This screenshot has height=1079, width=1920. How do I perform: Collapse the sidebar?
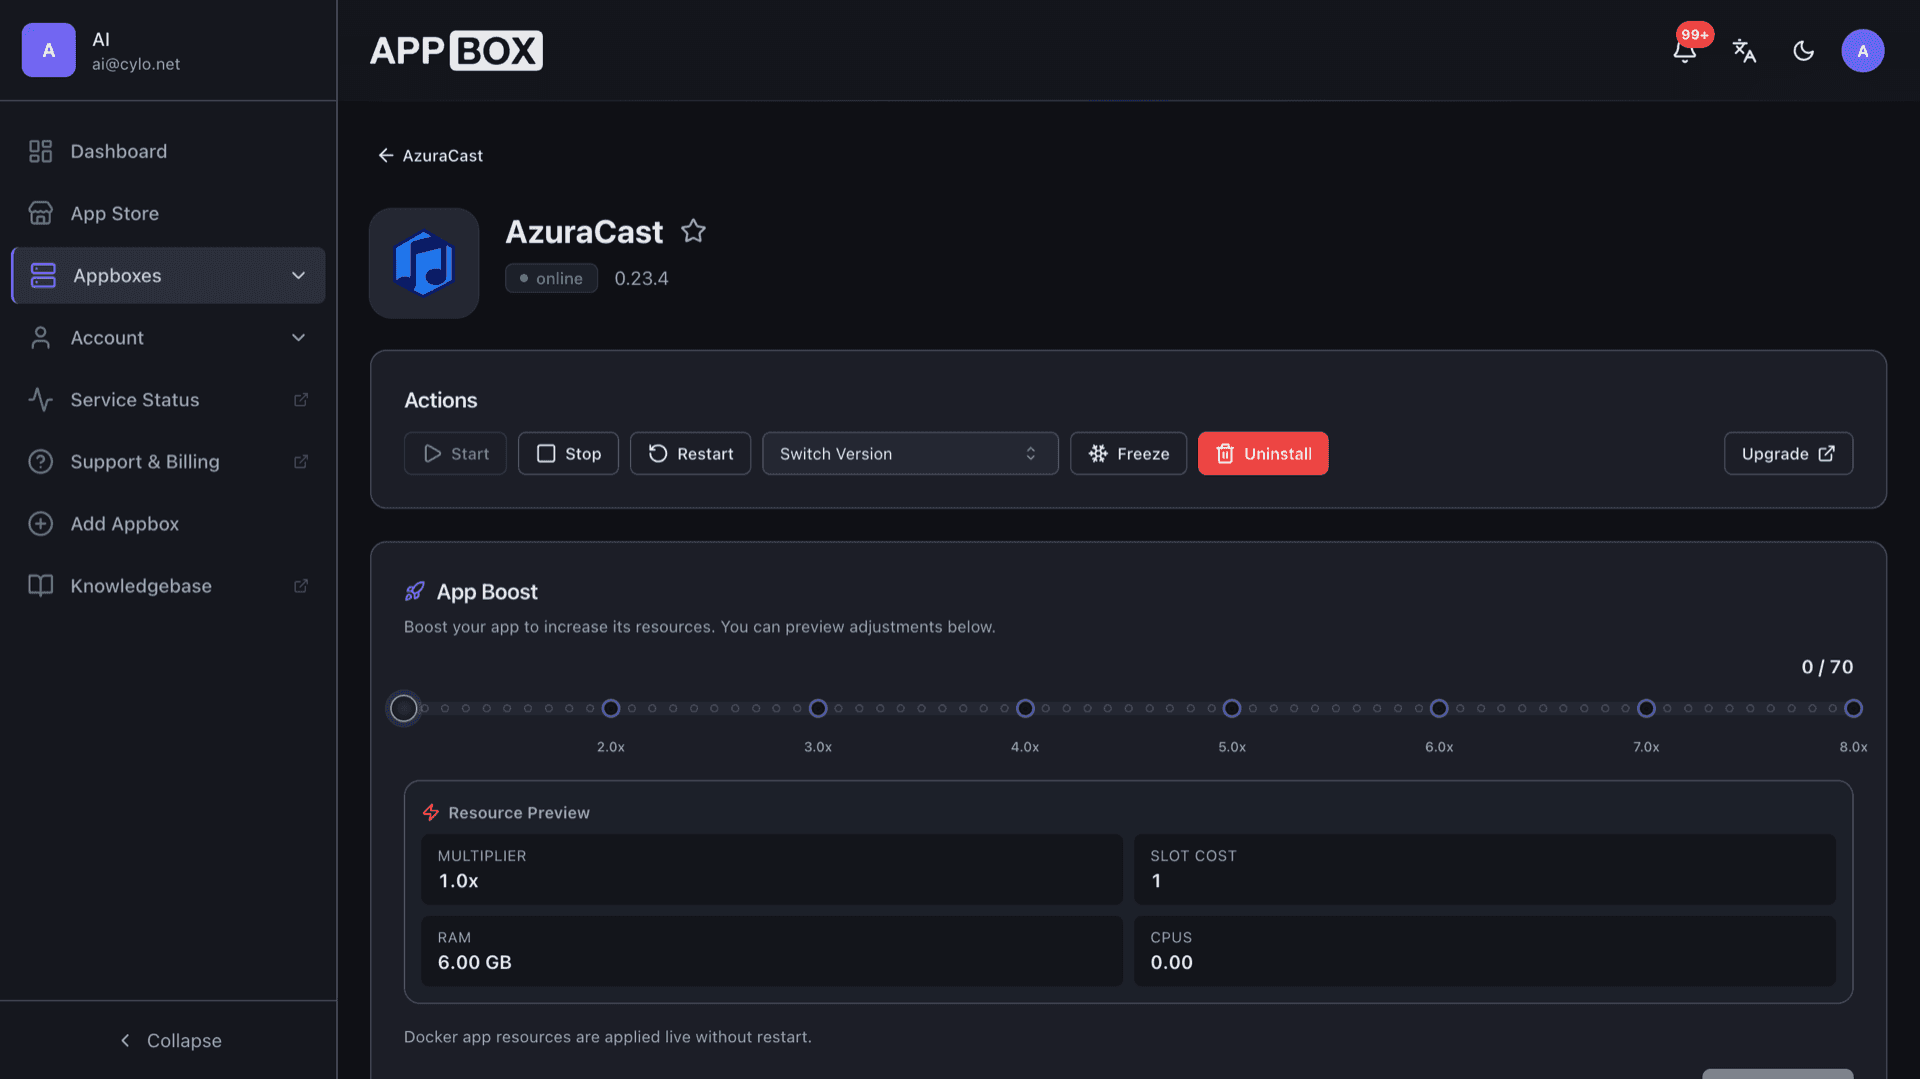(168, 1040)
